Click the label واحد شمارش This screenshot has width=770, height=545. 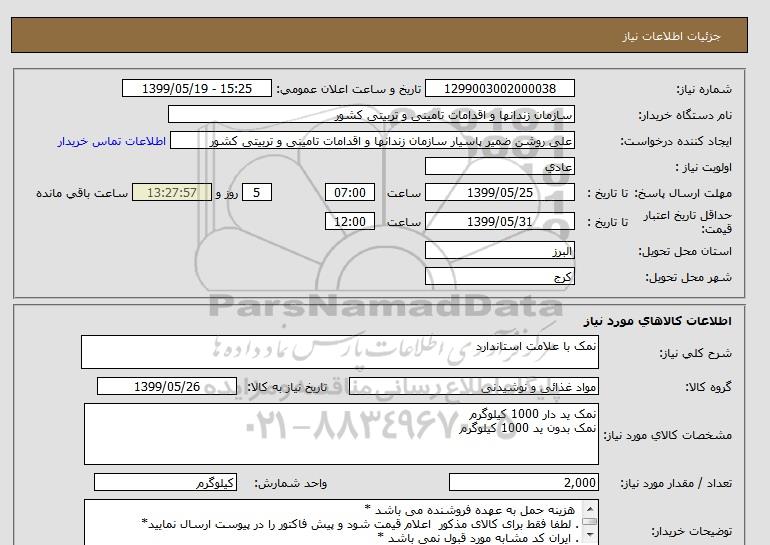[290, 484]
